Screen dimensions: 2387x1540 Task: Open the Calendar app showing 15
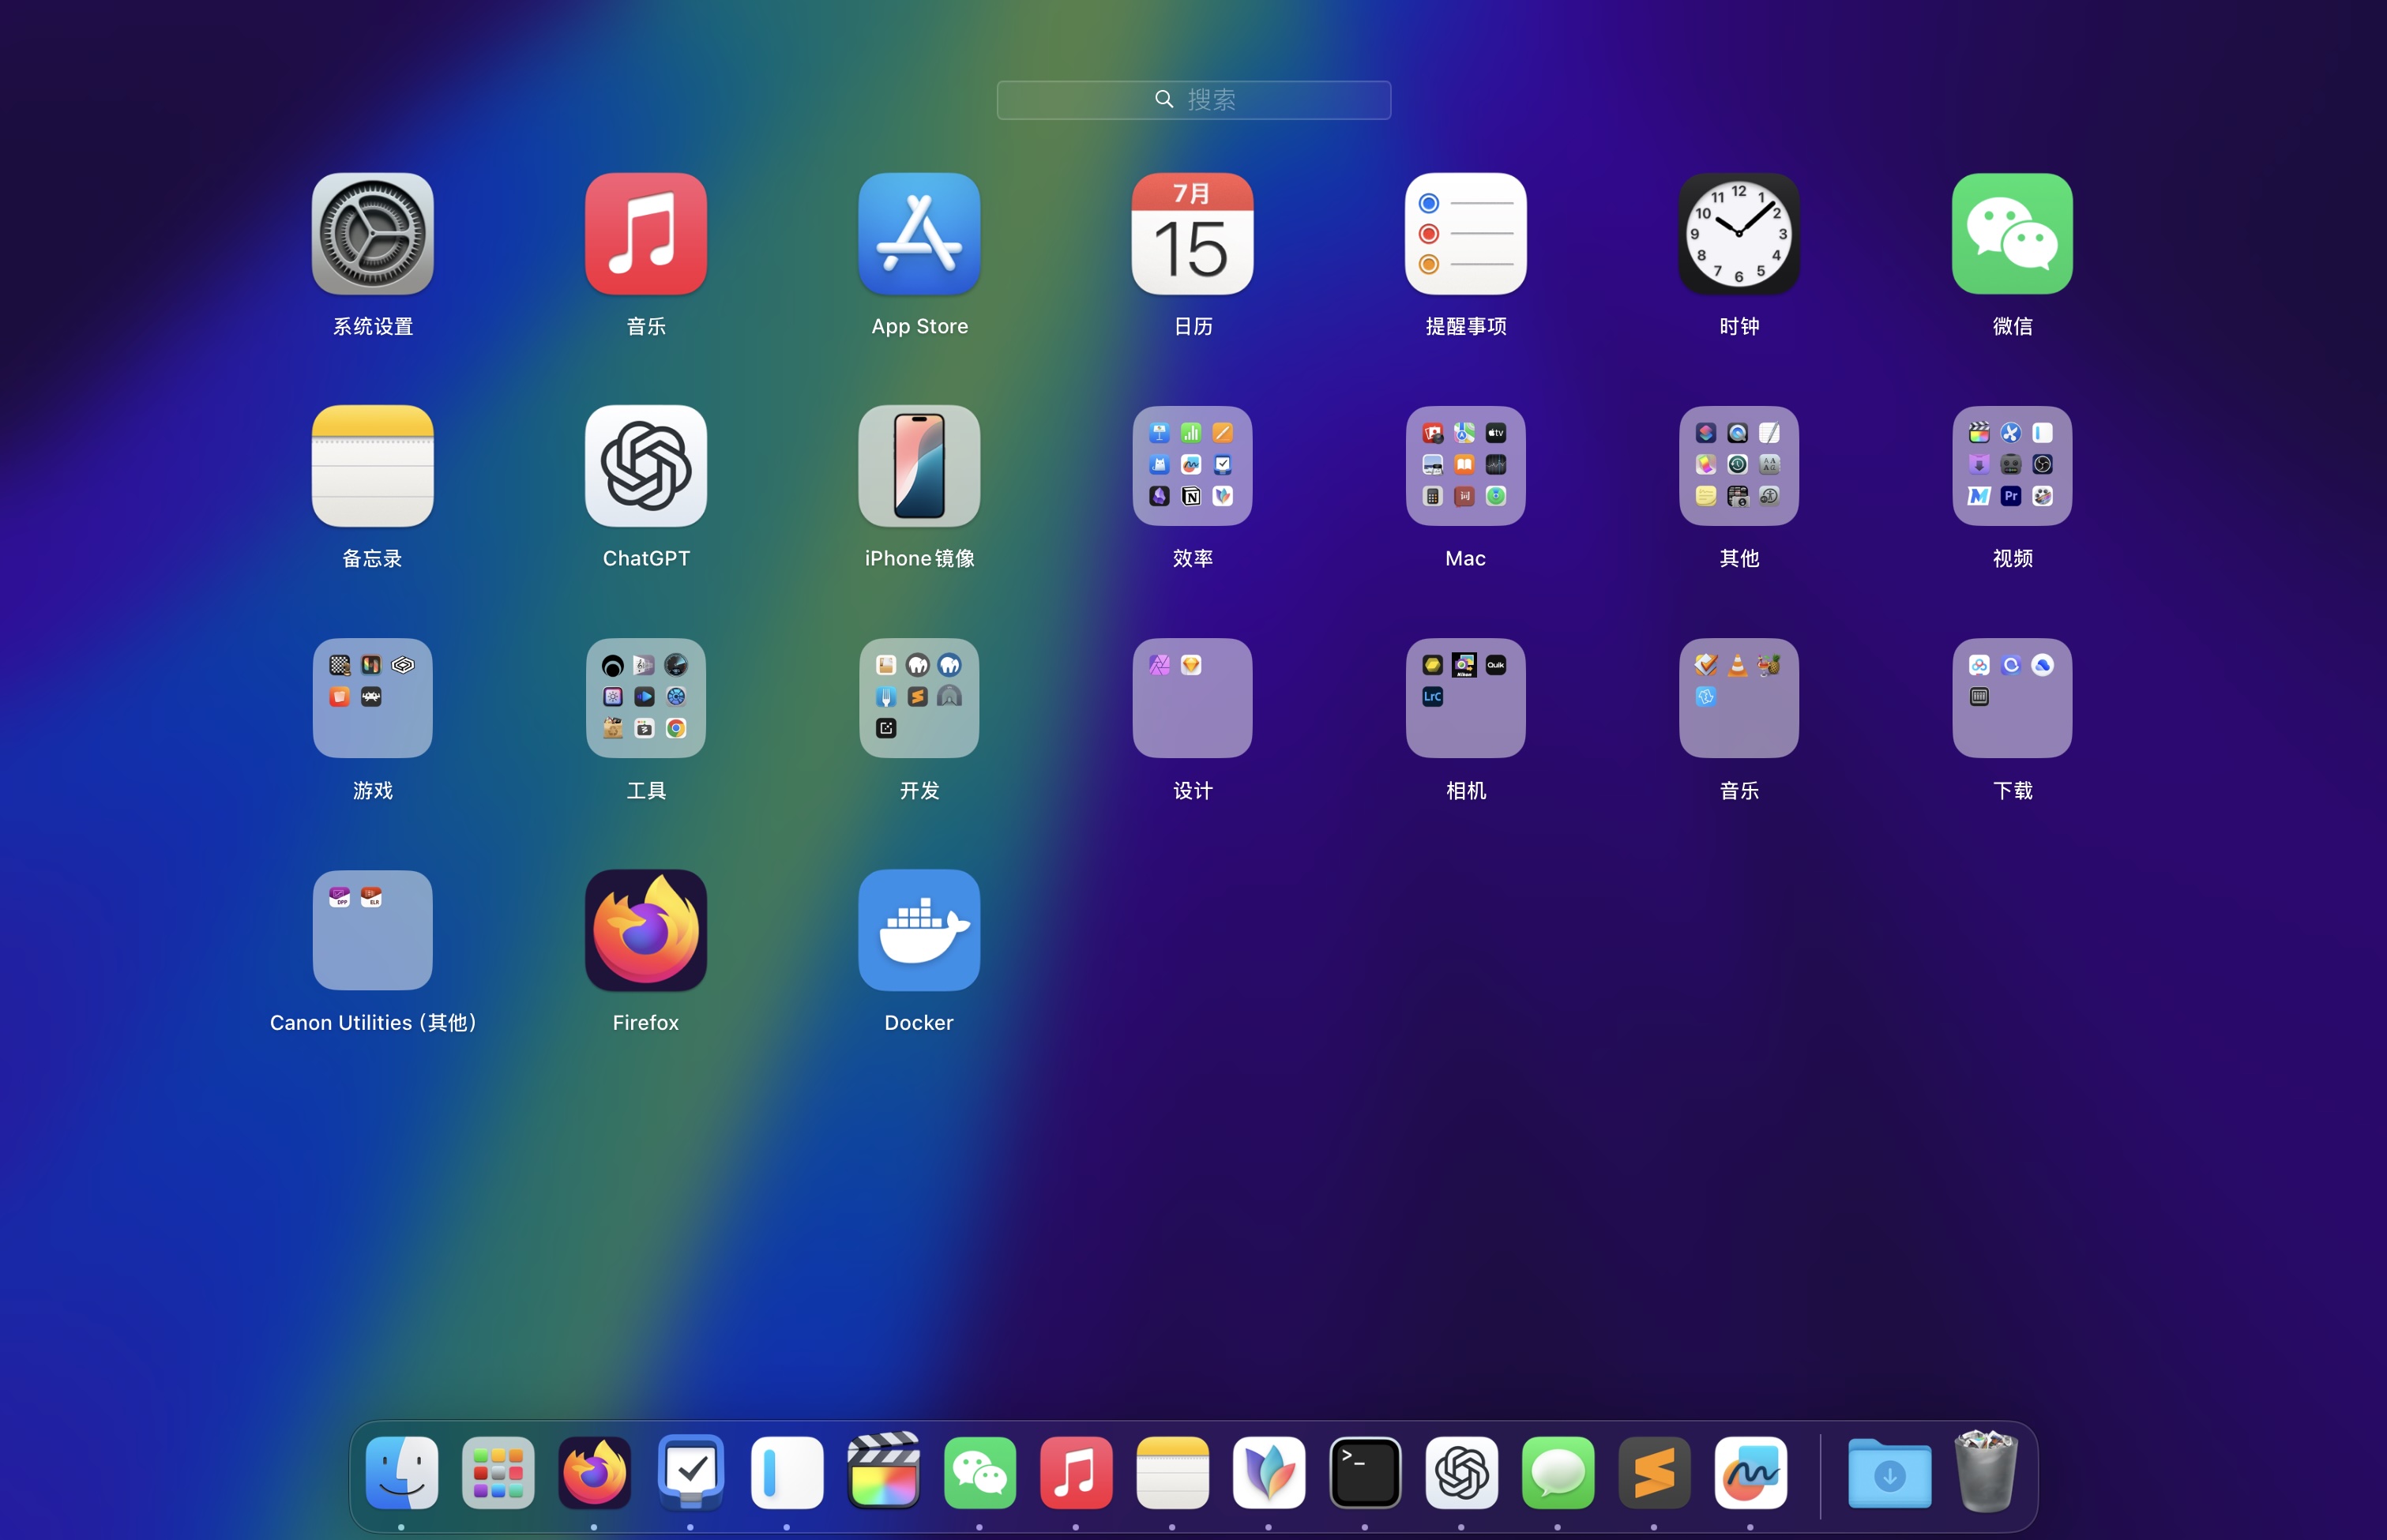pyautogui.click(x=1192, y=234)
